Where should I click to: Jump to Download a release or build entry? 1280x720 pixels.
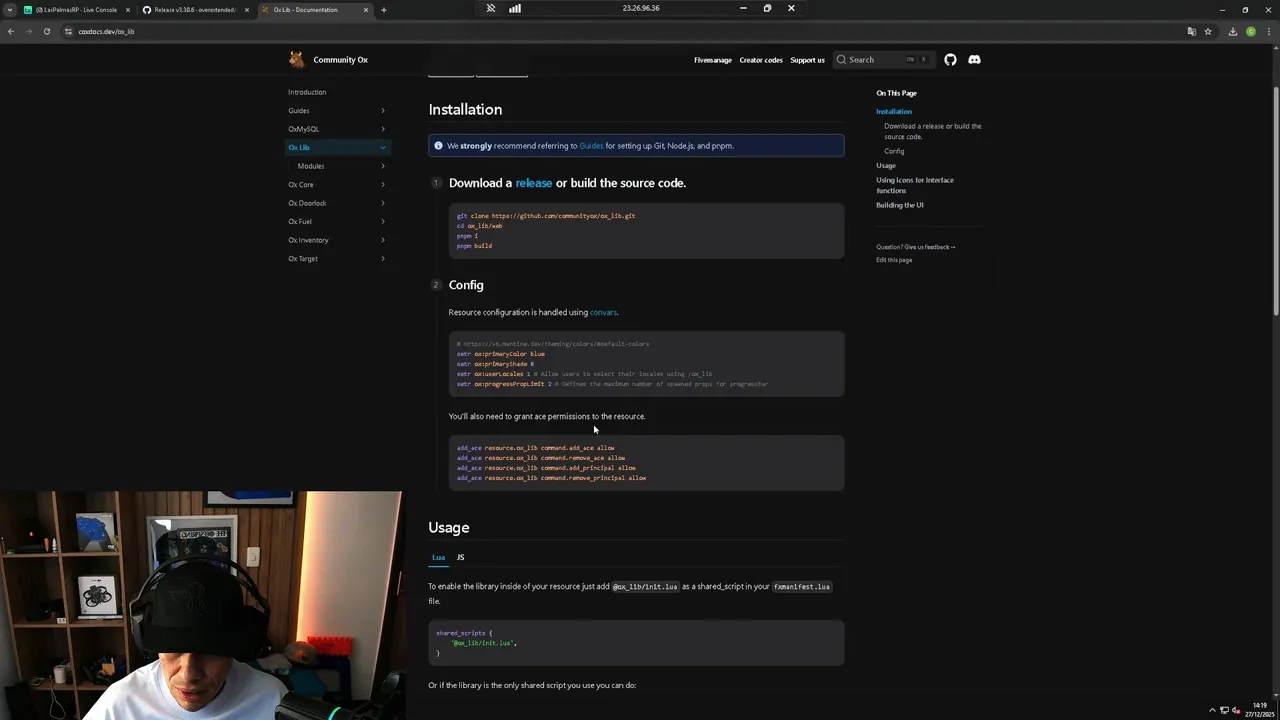pos(932,131)
